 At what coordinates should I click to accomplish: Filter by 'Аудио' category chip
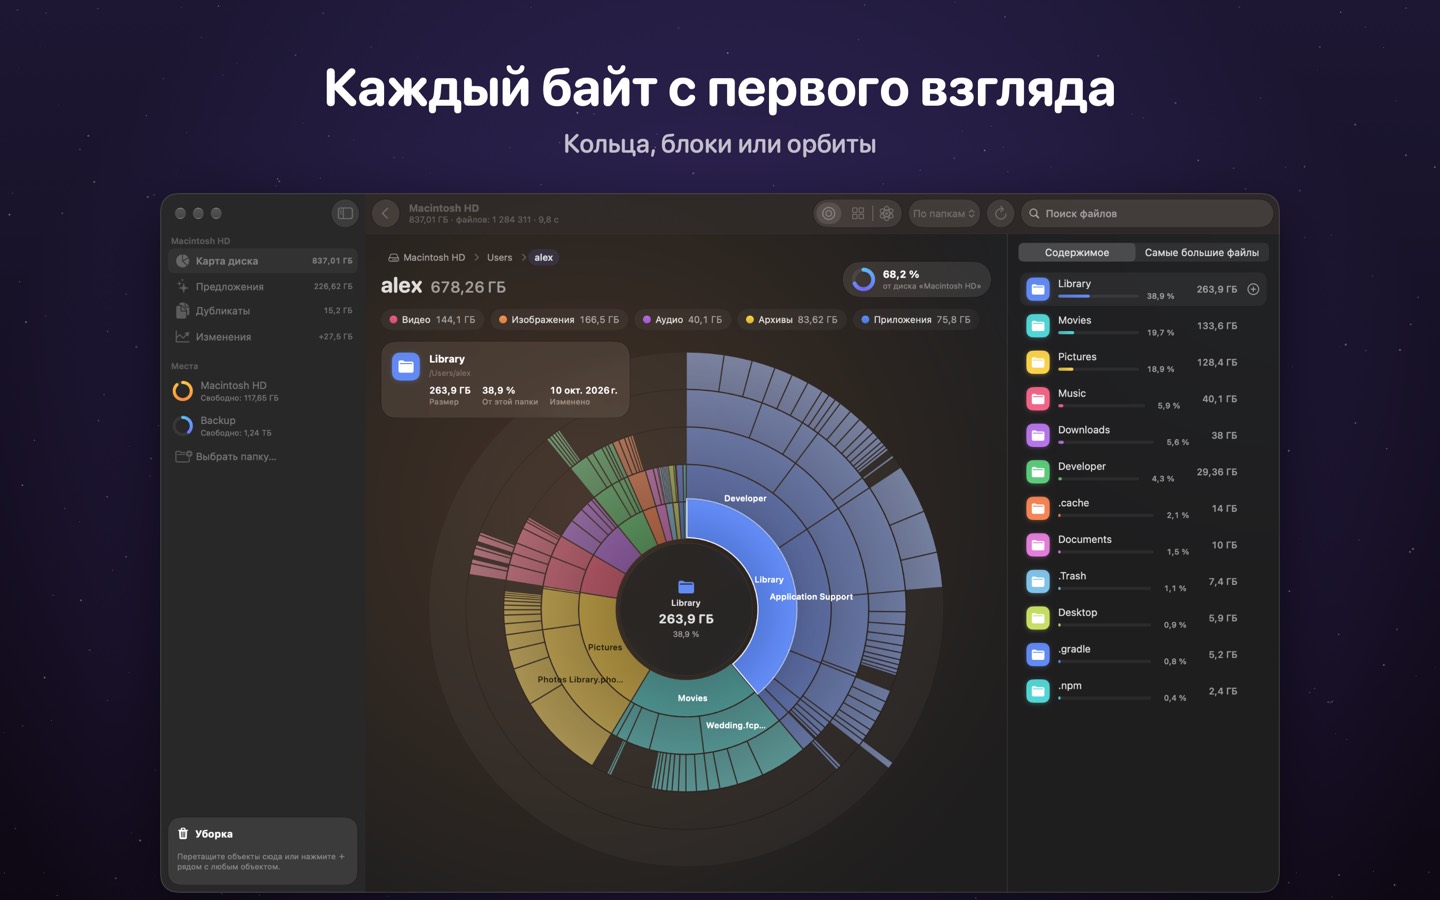(x=682, y=320)
